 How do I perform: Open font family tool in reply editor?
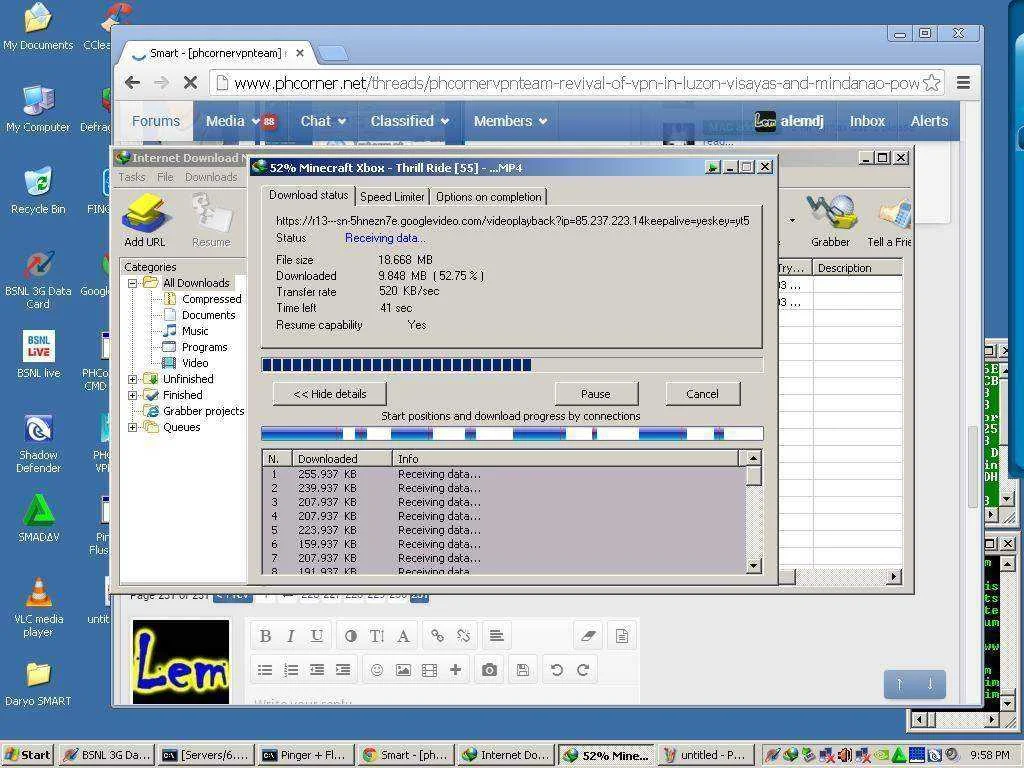pyautogui.click(x=403, y=635)
